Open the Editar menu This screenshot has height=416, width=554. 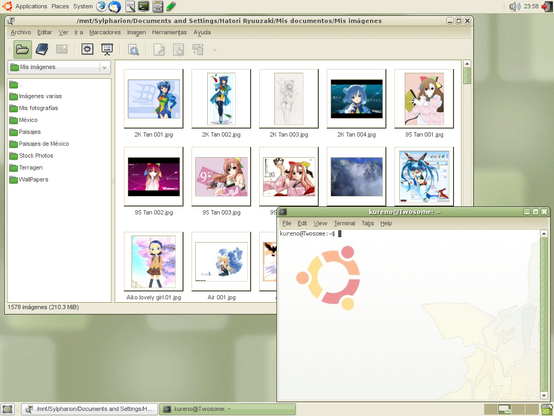click(x=45, y=33)
